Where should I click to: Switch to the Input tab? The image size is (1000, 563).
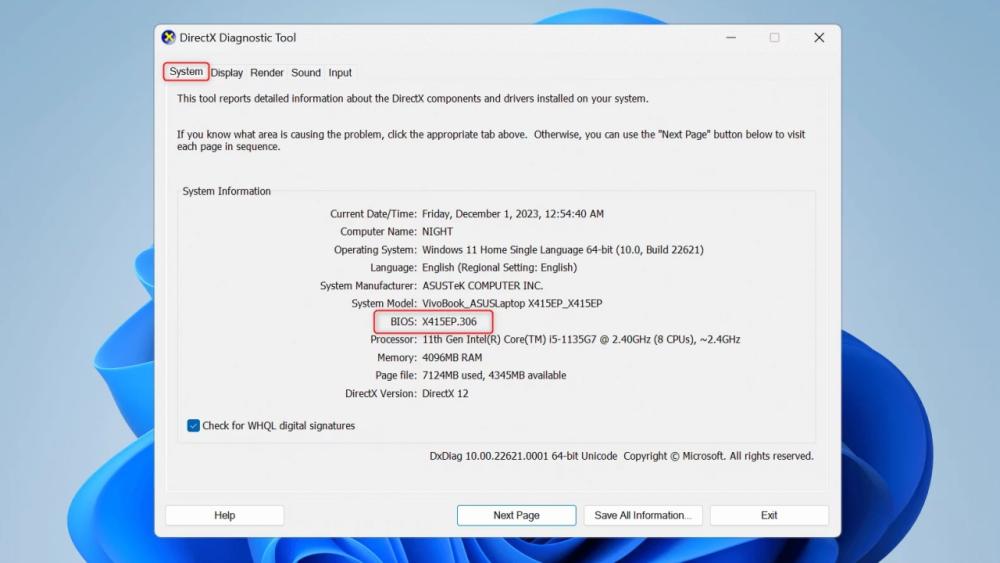(x=340, y=73)
